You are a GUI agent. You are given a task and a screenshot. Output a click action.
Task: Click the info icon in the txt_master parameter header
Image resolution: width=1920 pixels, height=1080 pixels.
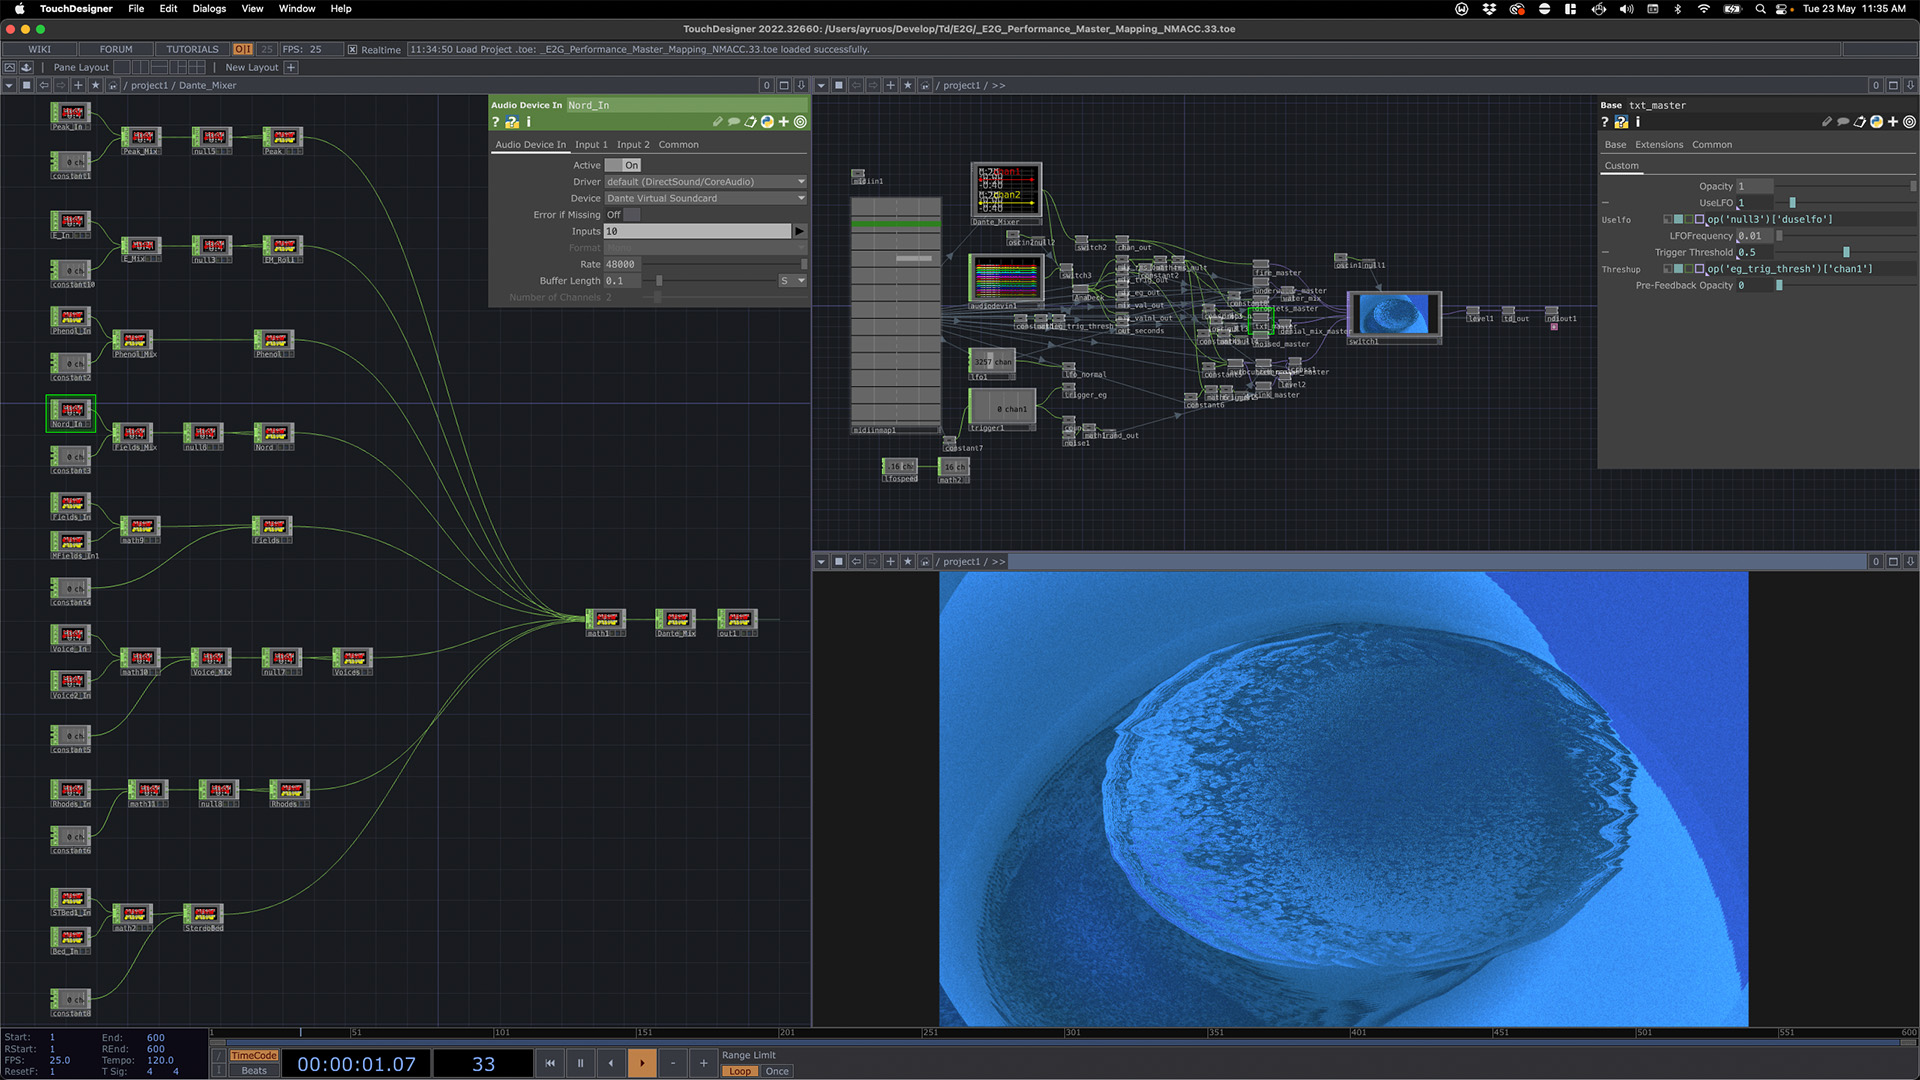coord(1638,121)
